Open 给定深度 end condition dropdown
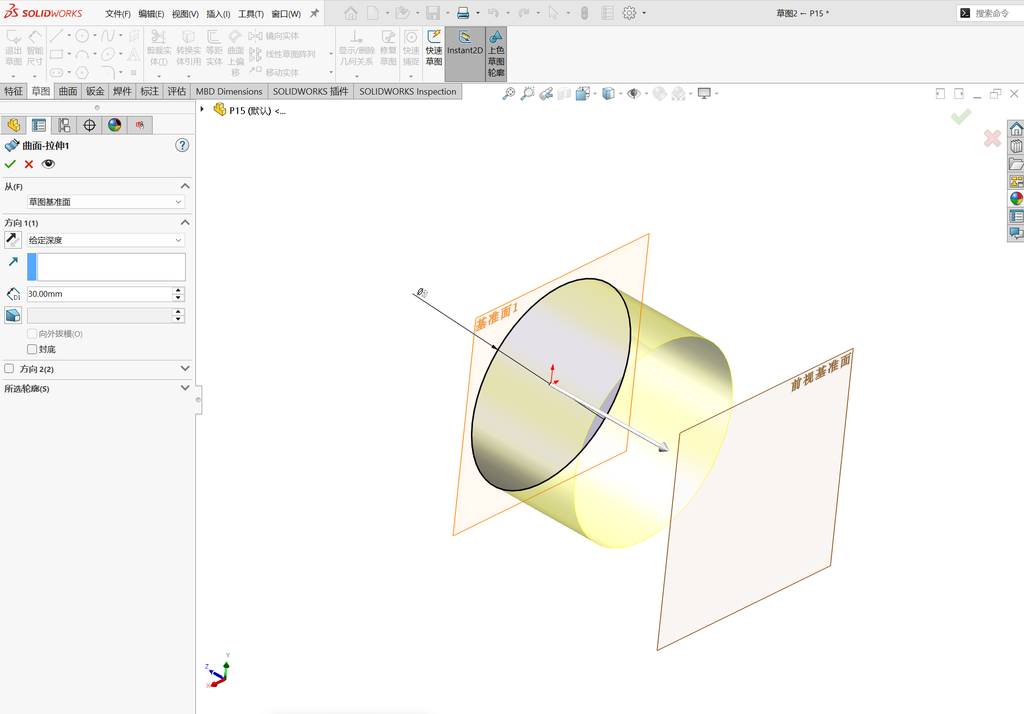Viewport: 1024px width, 714px height. [106, 240]
